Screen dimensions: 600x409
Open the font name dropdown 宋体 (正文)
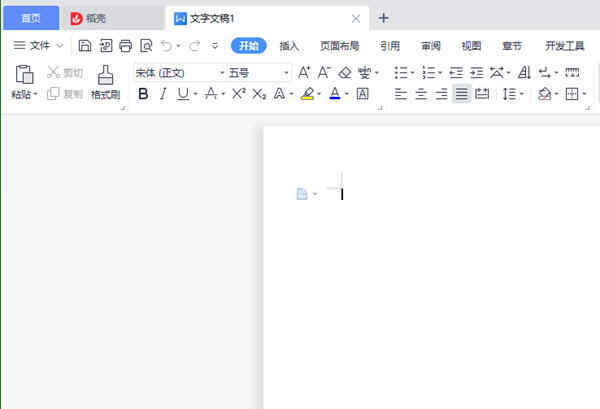[179, 72]
